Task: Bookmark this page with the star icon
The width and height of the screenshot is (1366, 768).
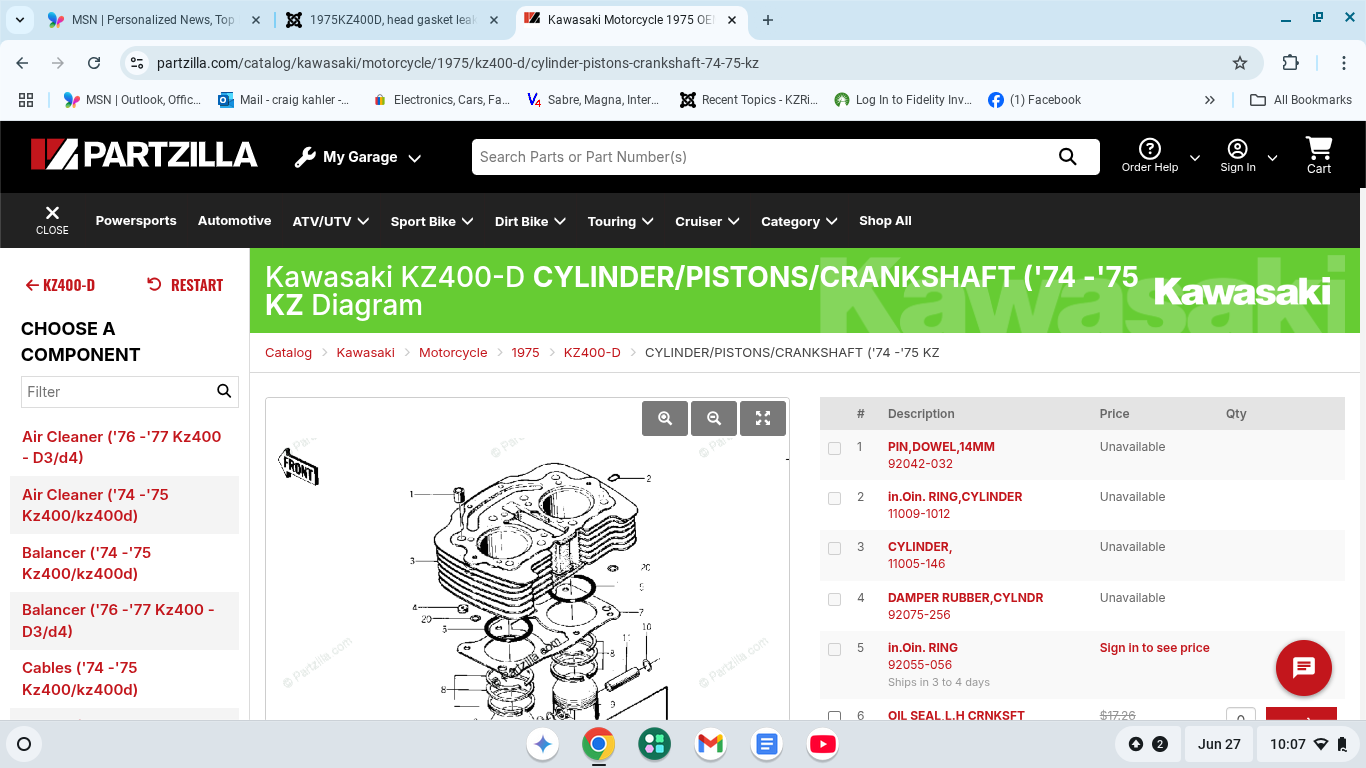Action: click(x=1240, y=63)
